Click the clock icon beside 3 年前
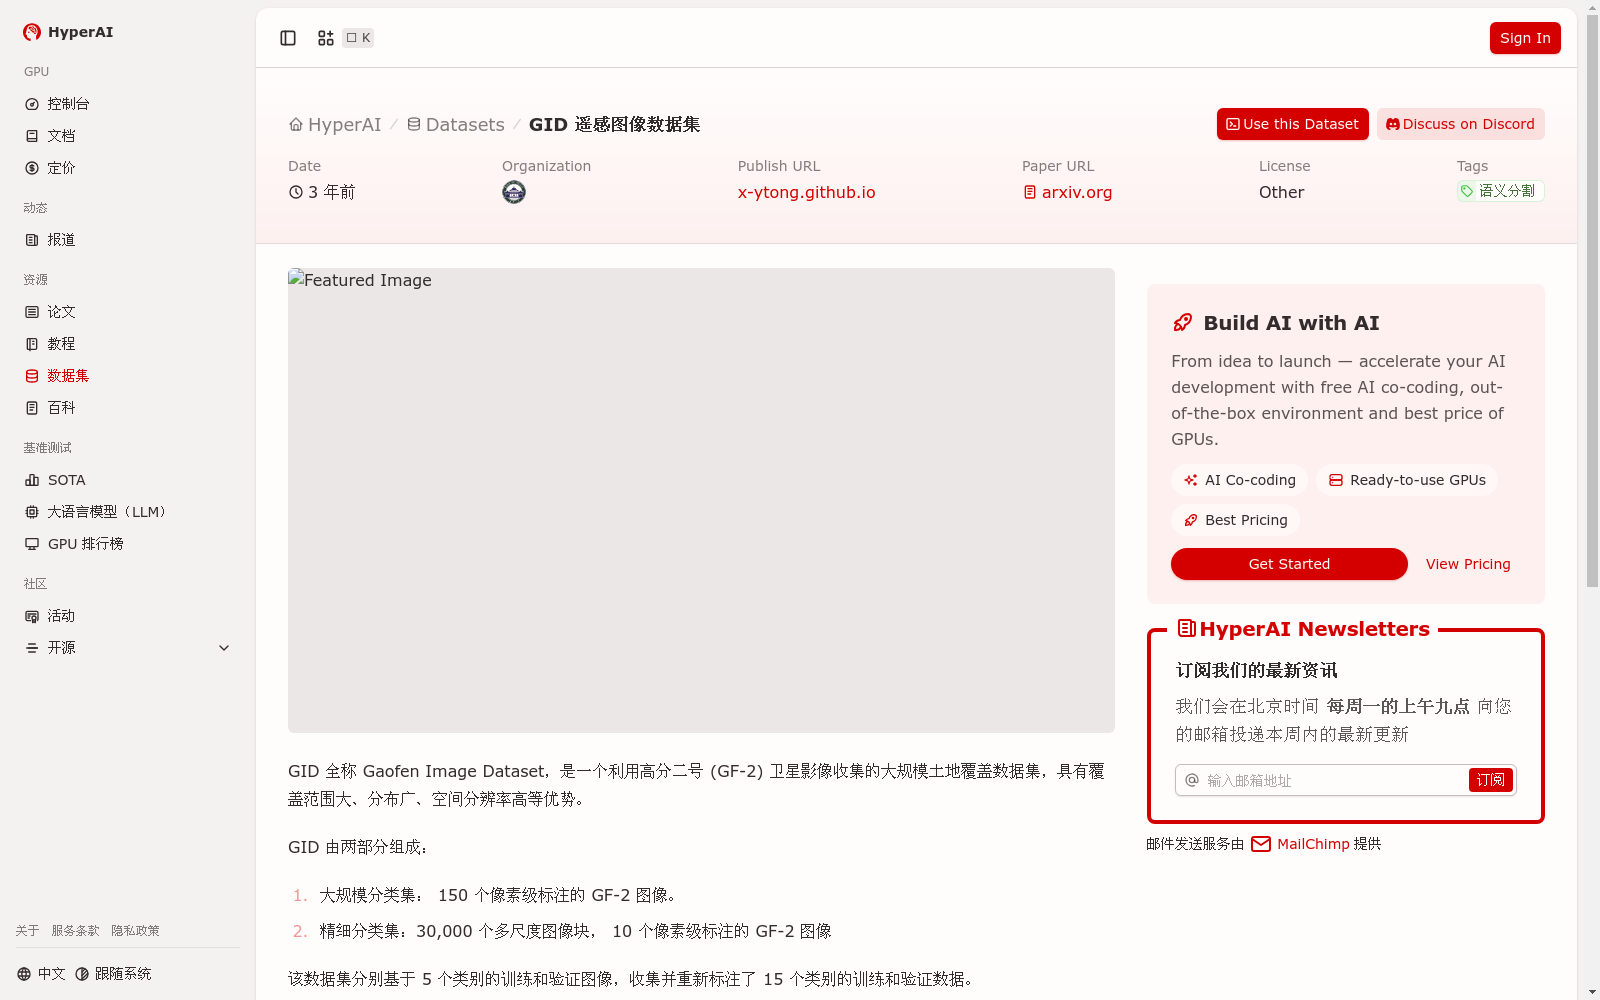This screenshot has height=1000, width=1600. (x=296, y=192)
